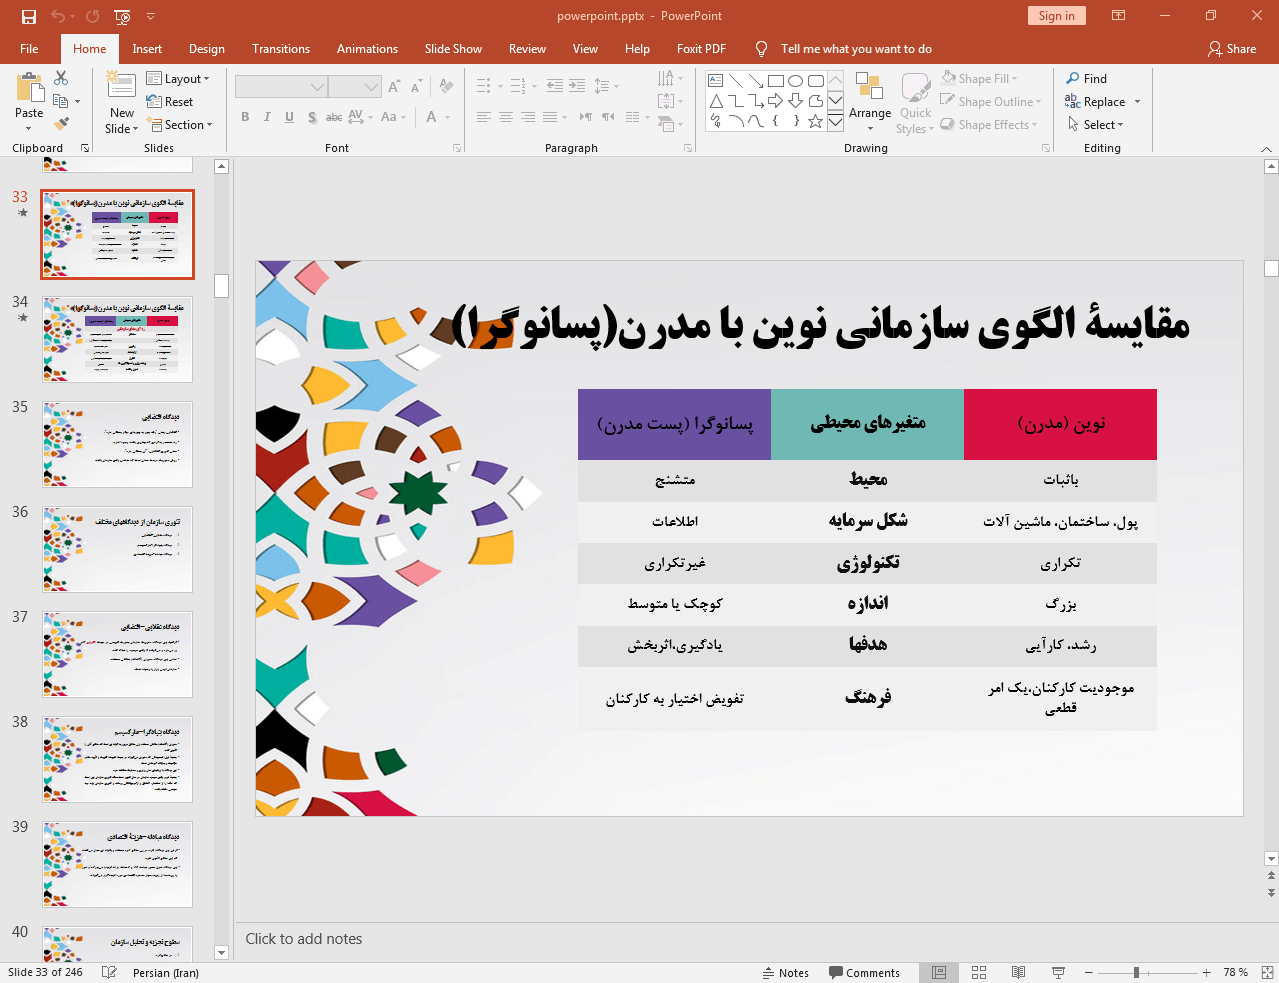1279x983 pixels.
Task: Switch to the Slide Show tab
Action: tap(453, 48)
